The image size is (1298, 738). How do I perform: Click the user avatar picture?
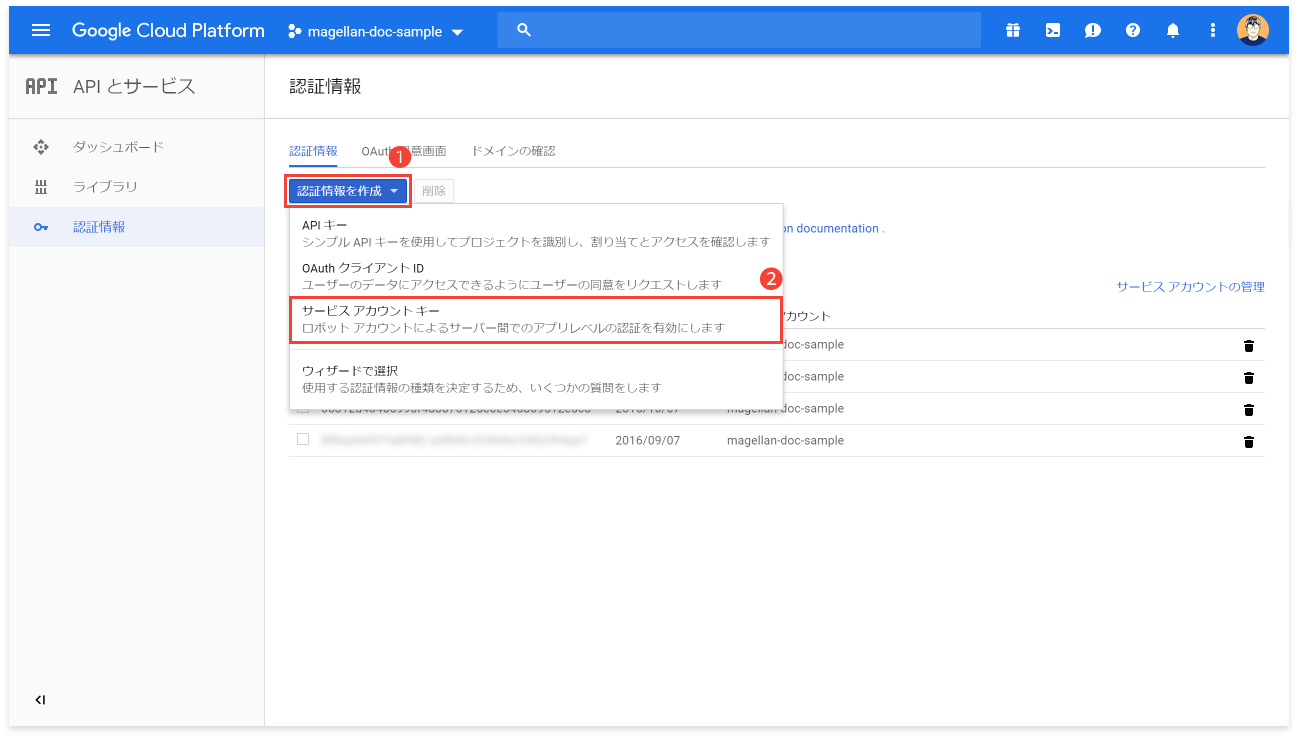pos(1253,30)
